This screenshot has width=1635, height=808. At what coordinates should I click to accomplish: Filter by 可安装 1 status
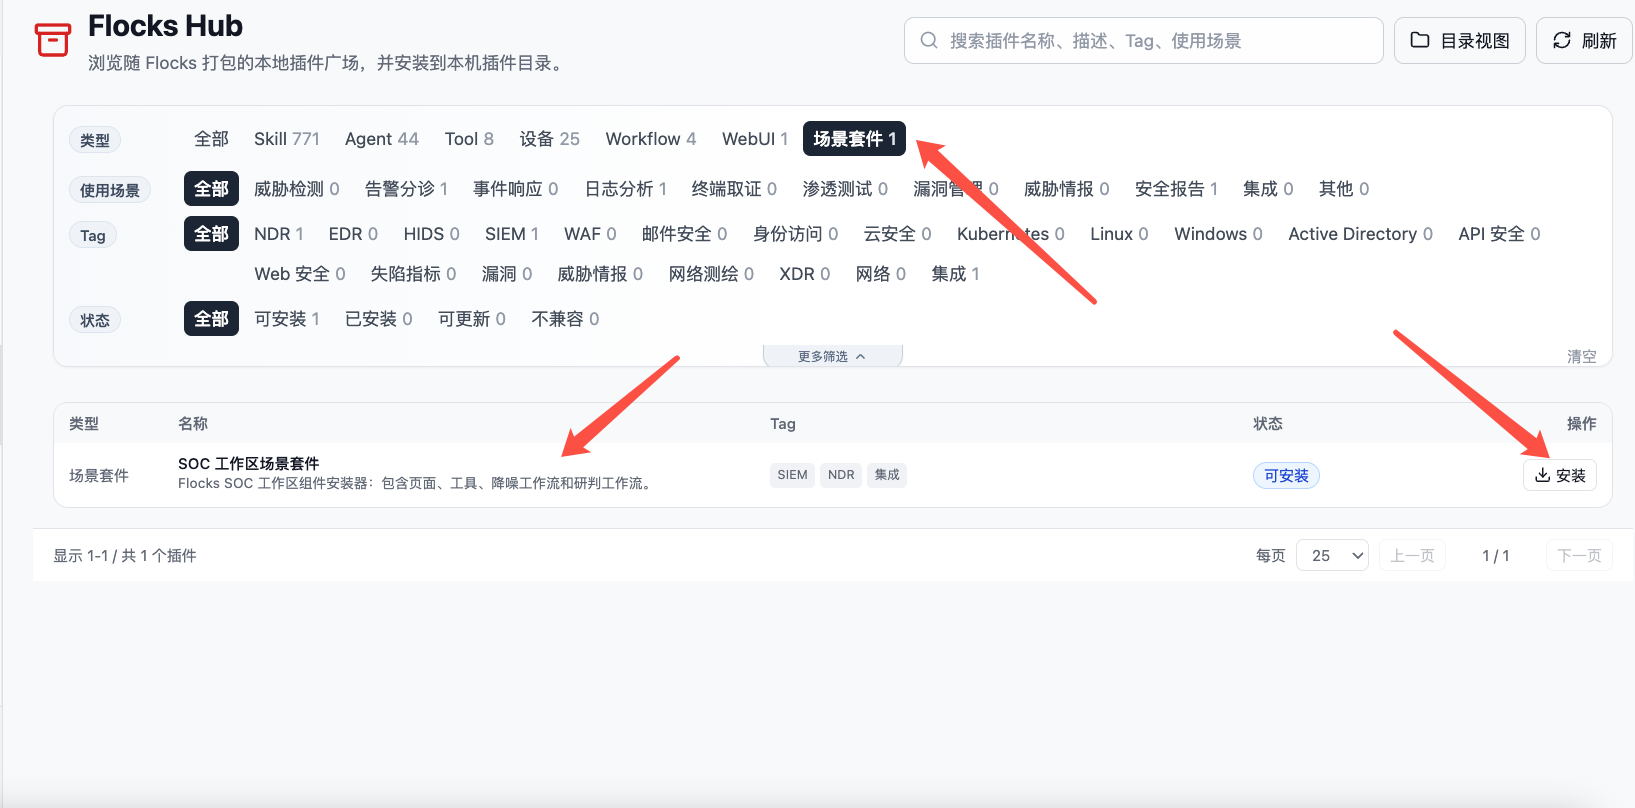[287, 319]
